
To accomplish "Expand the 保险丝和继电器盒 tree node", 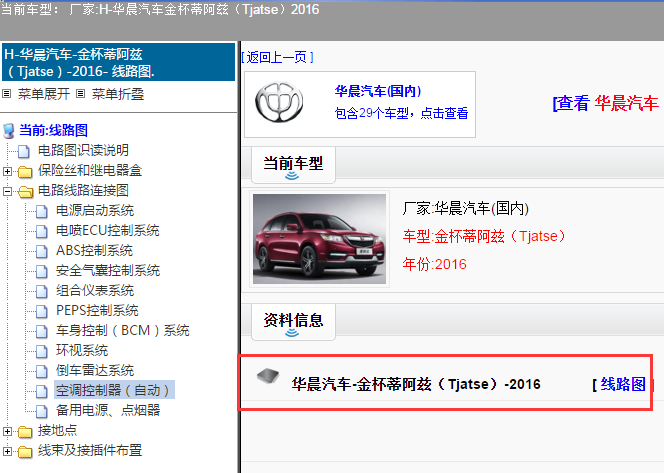I will pyautogui.click(x=7, y=171).
